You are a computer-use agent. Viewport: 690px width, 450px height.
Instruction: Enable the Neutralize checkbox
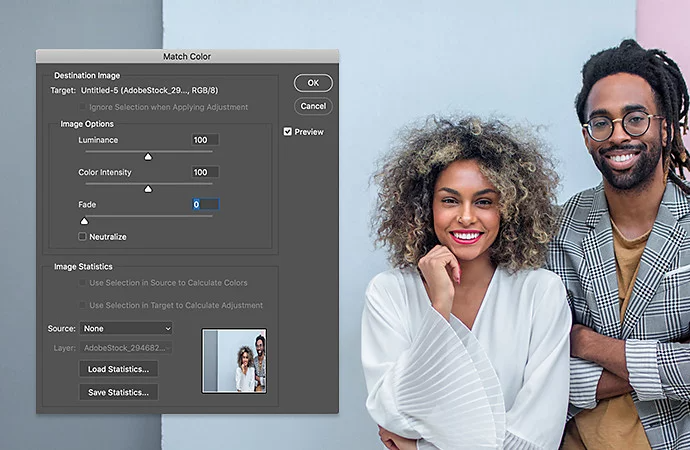coord(83,237)
